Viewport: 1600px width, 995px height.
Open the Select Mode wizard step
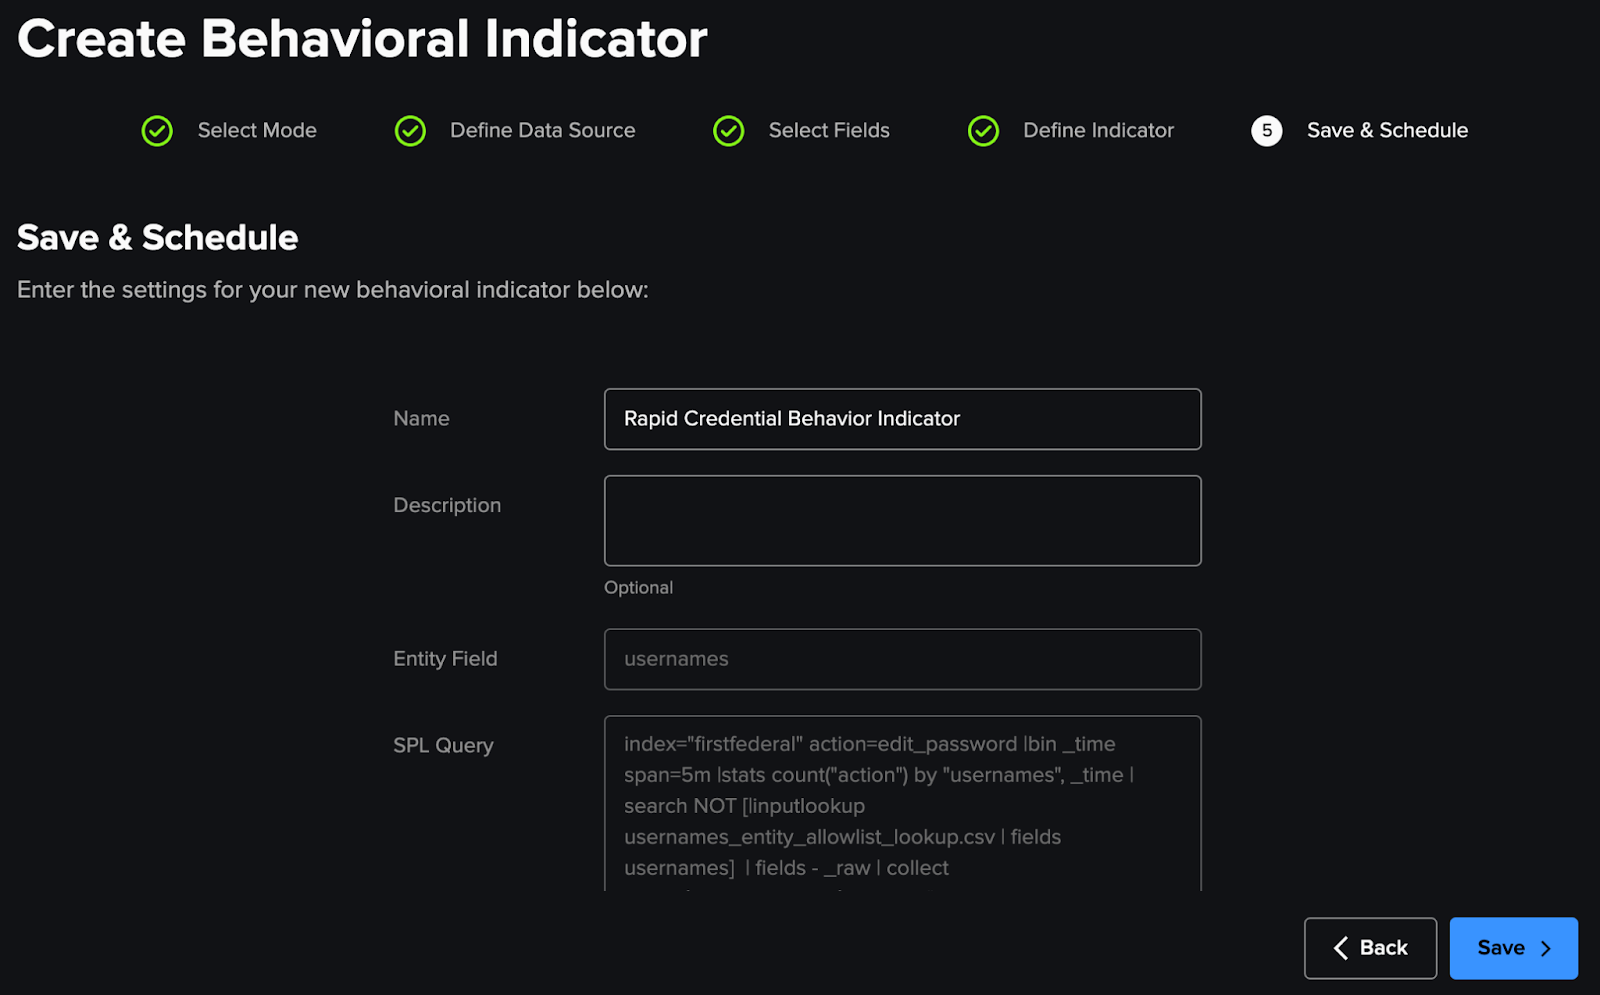tap(256, 130)
